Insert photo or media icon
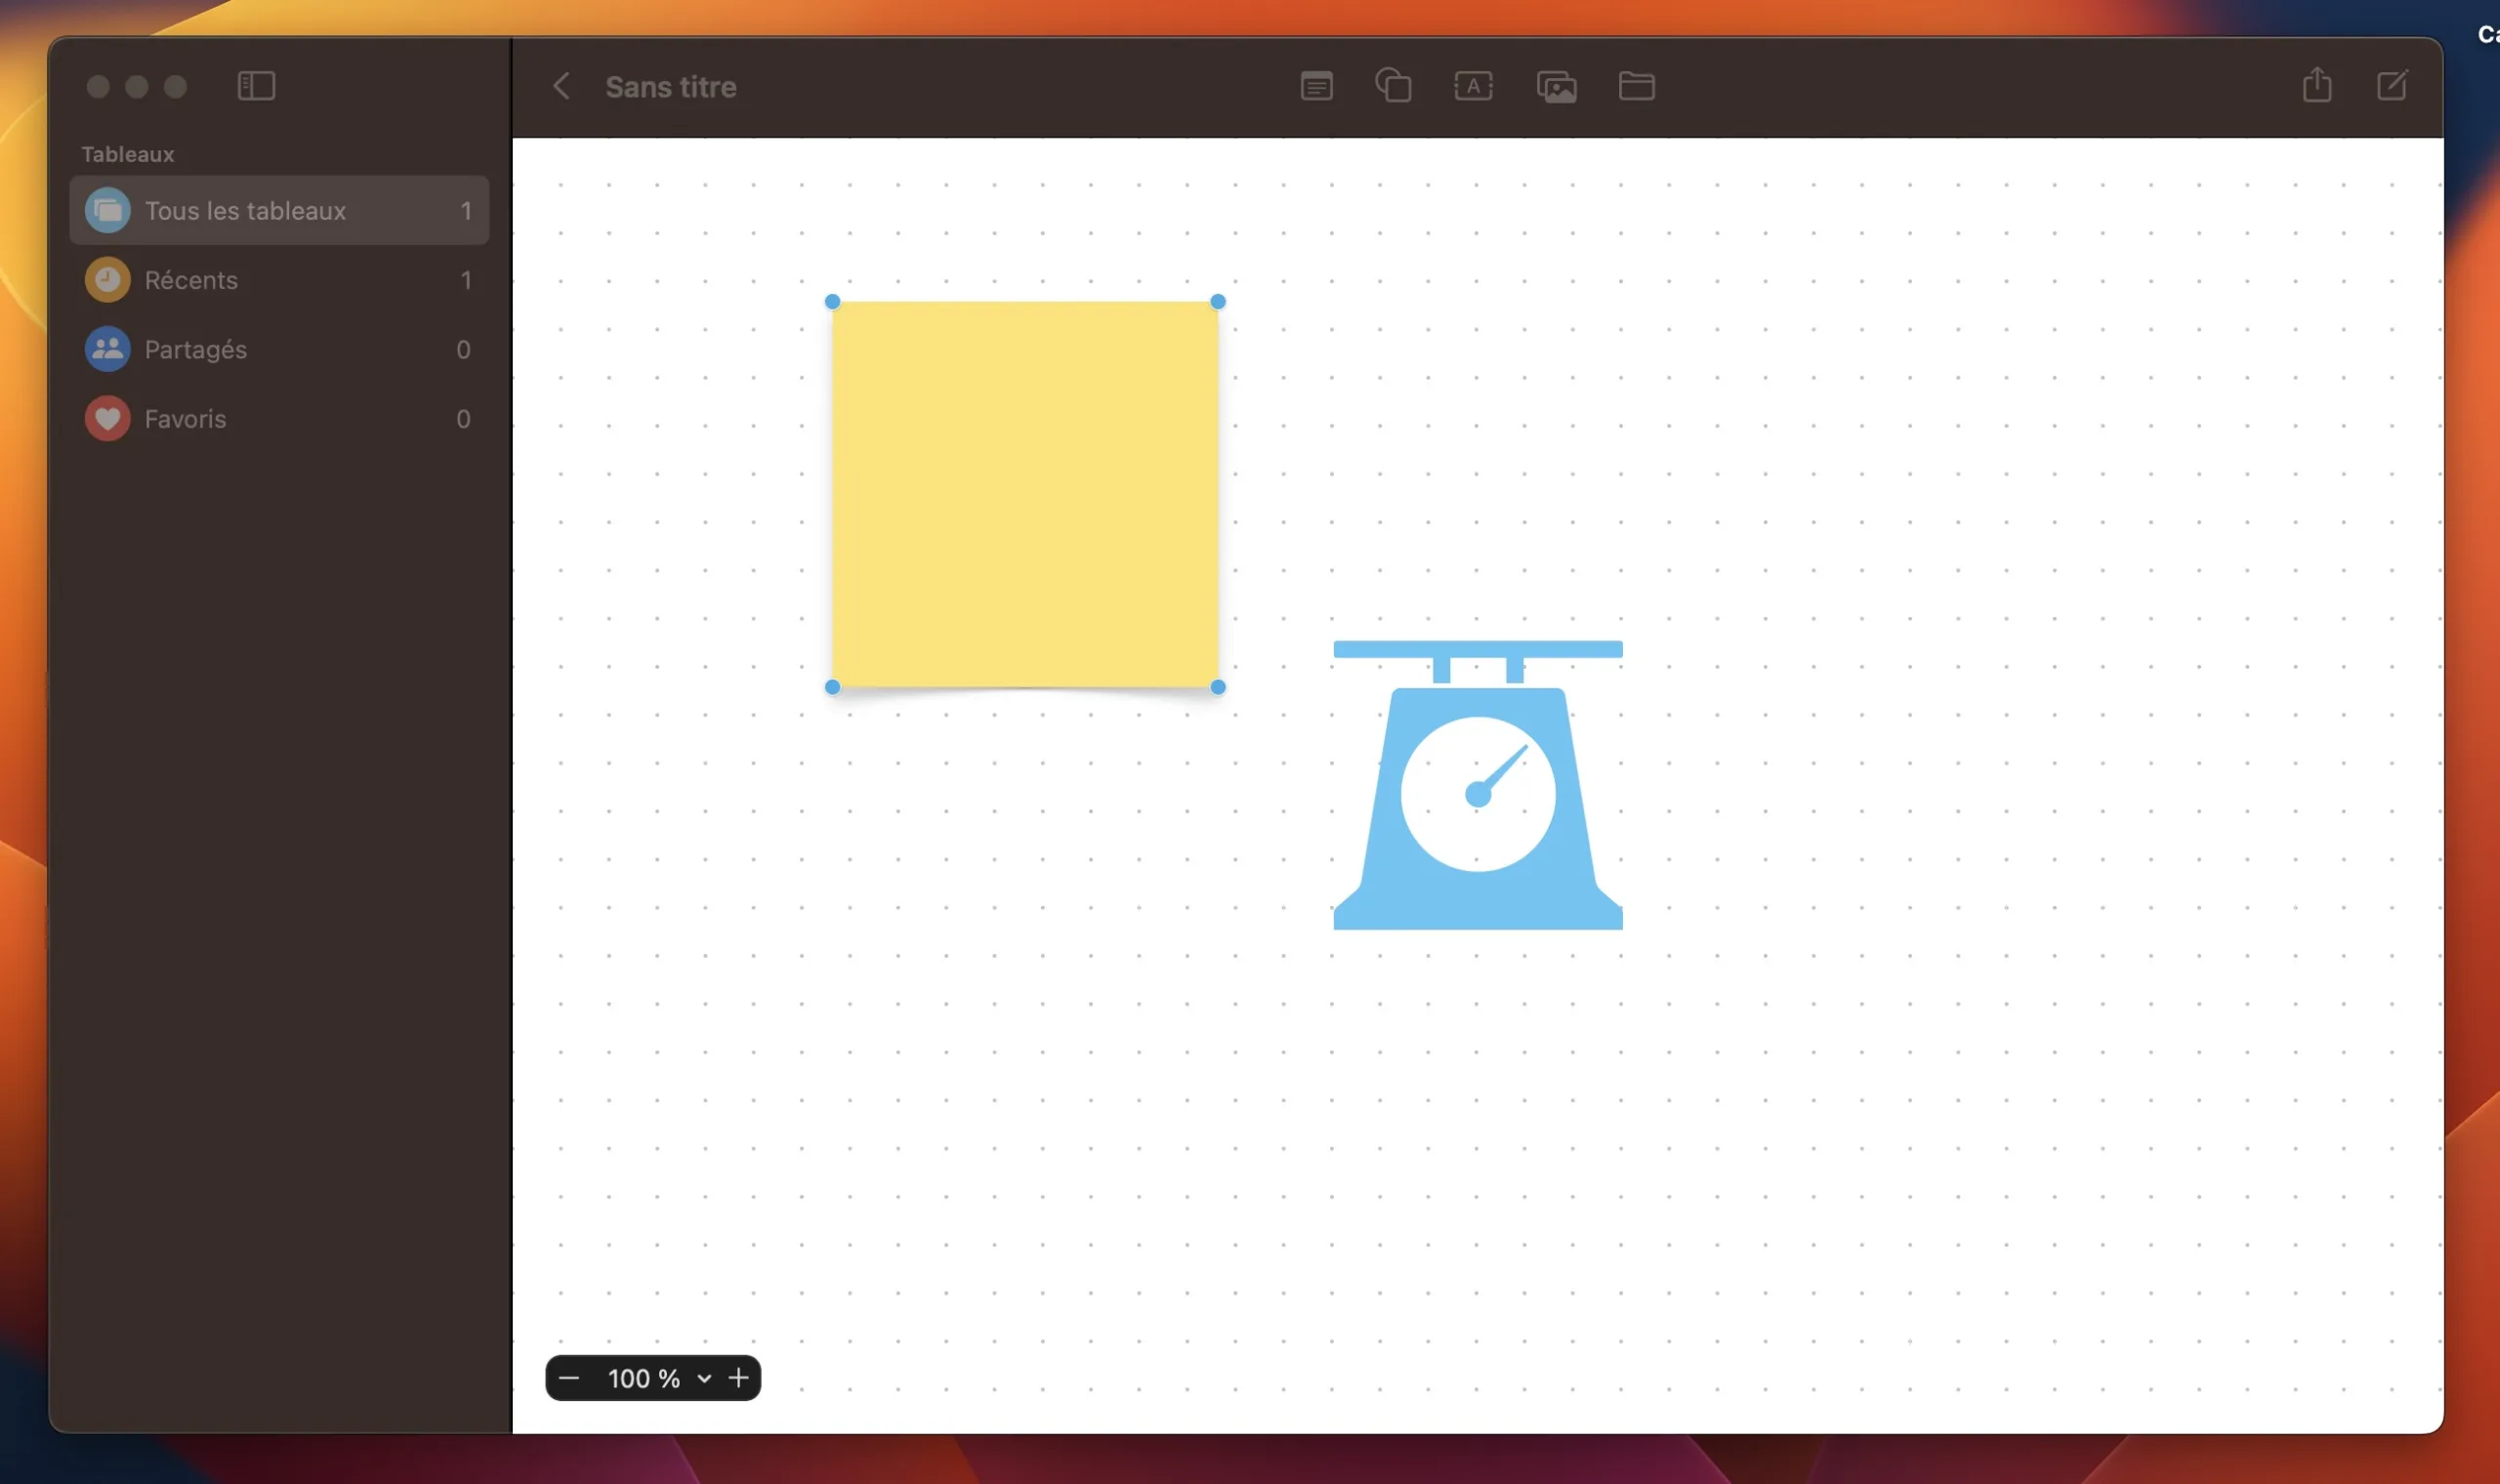The width and height of the screenshot is (2500, 1484). [x=1556, y=87]
